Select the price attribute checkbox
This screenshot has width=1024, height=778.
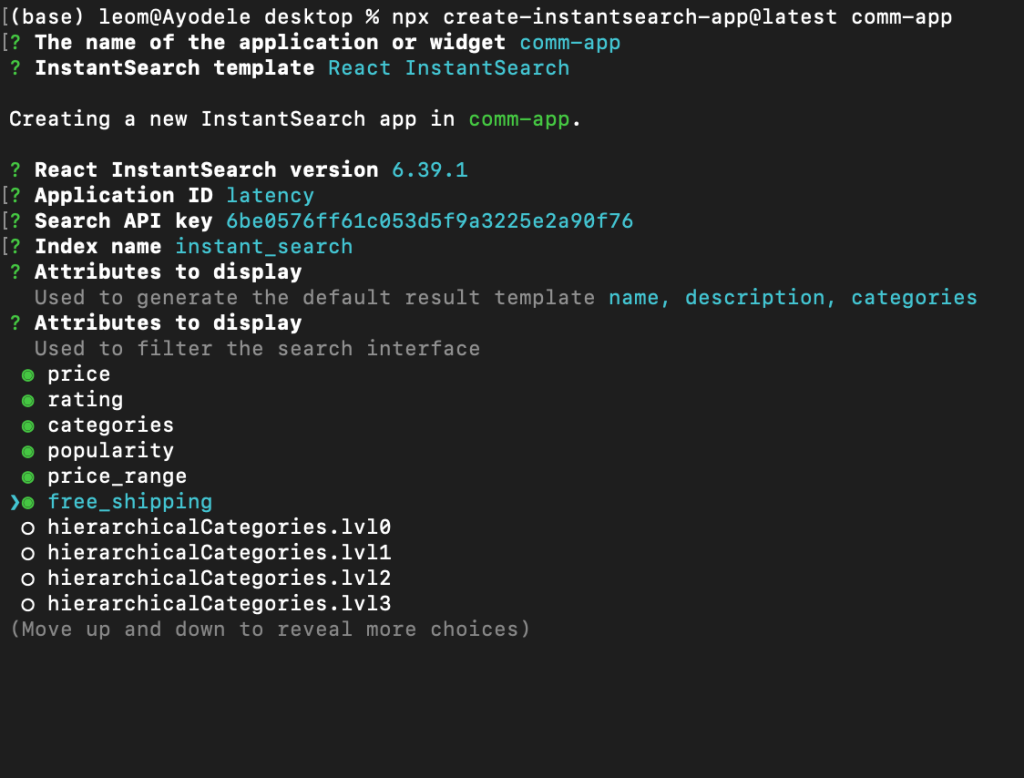click(78, 374)
